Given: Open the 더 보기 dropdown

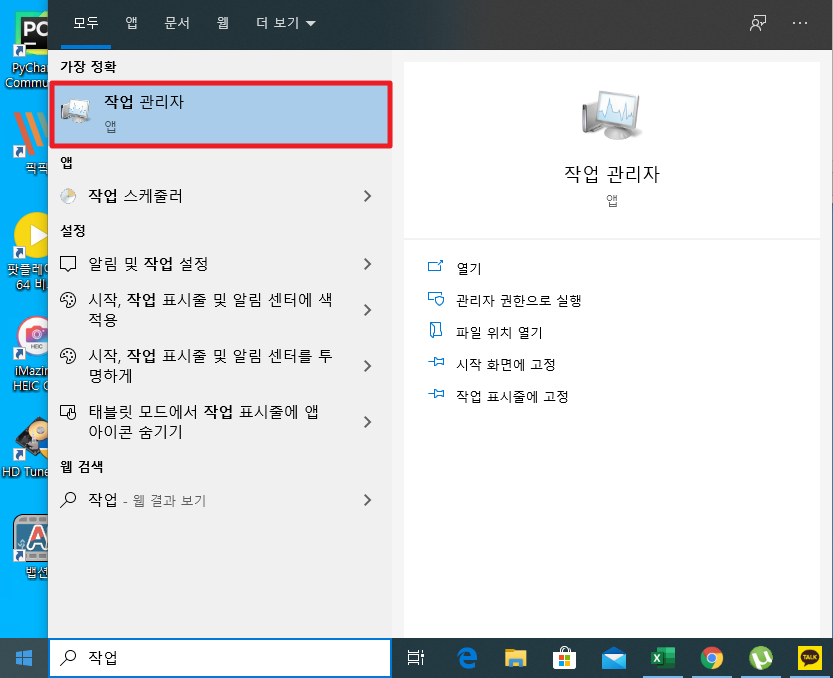Looking at the screenshot, I should coord(286,23).
